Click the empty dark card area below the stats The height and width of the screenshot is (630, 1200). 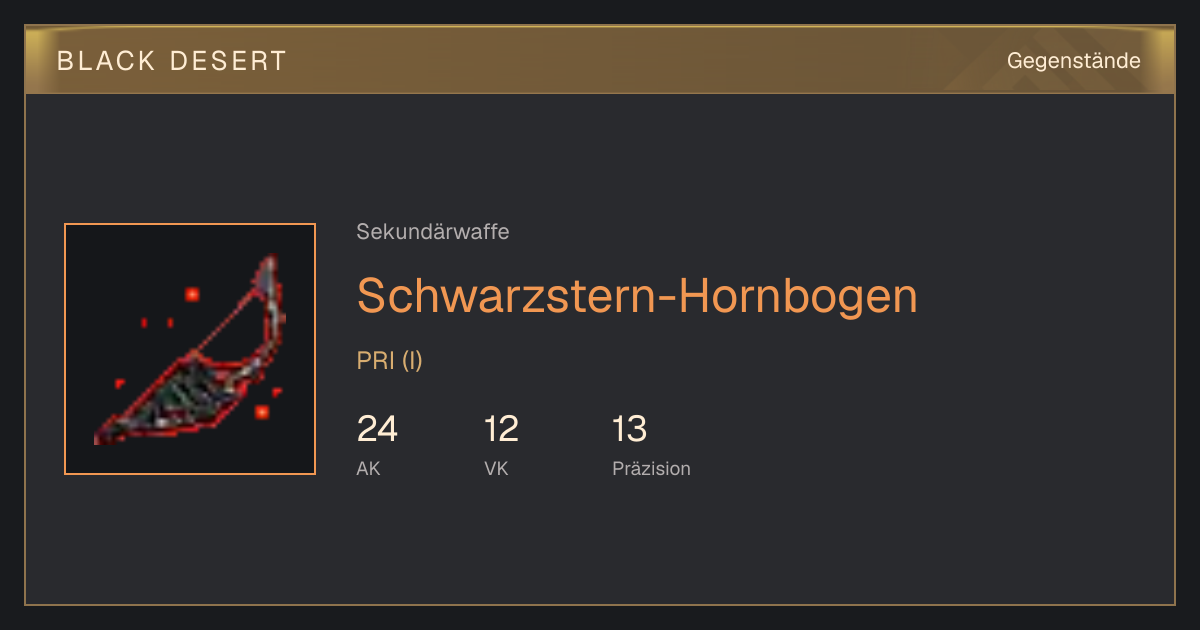600,545
